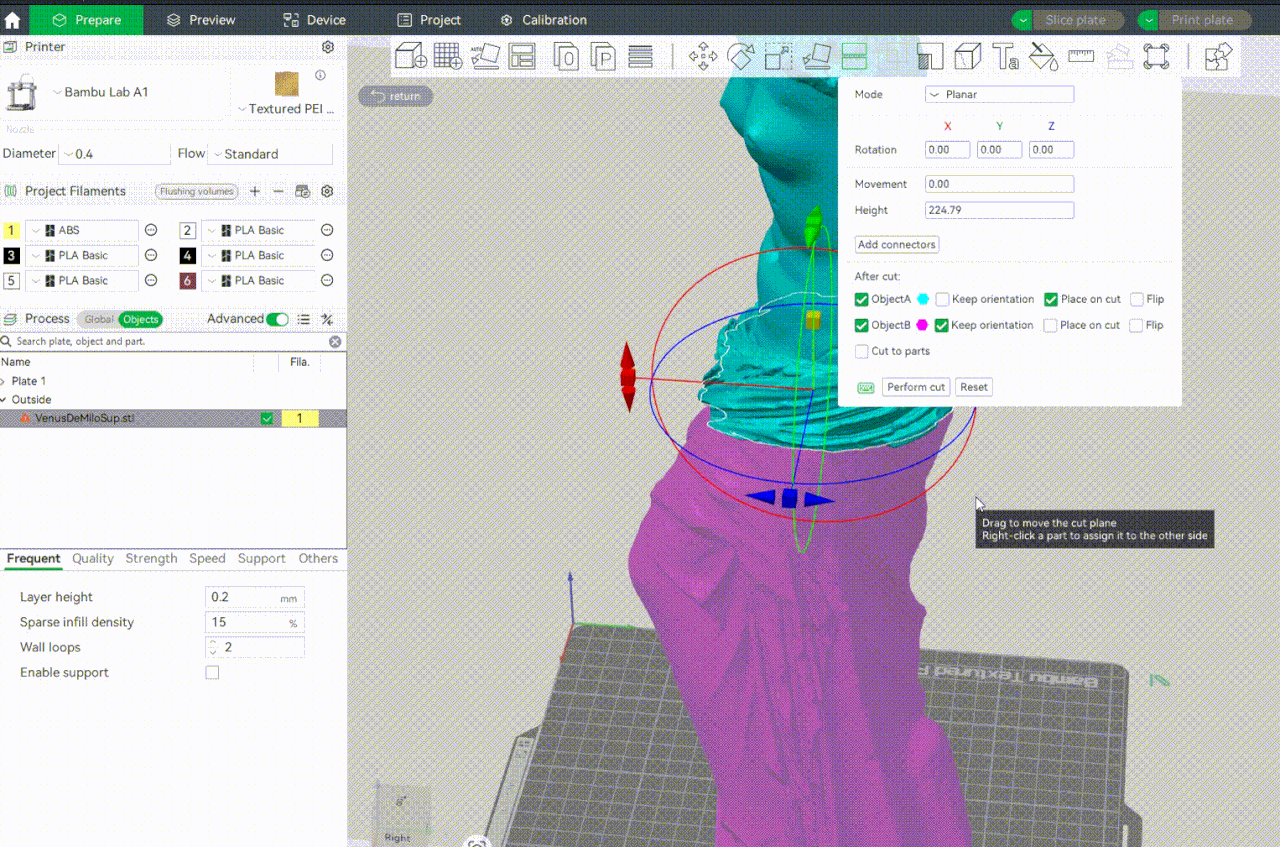Open the Quality settings tab

coord(93,558)
